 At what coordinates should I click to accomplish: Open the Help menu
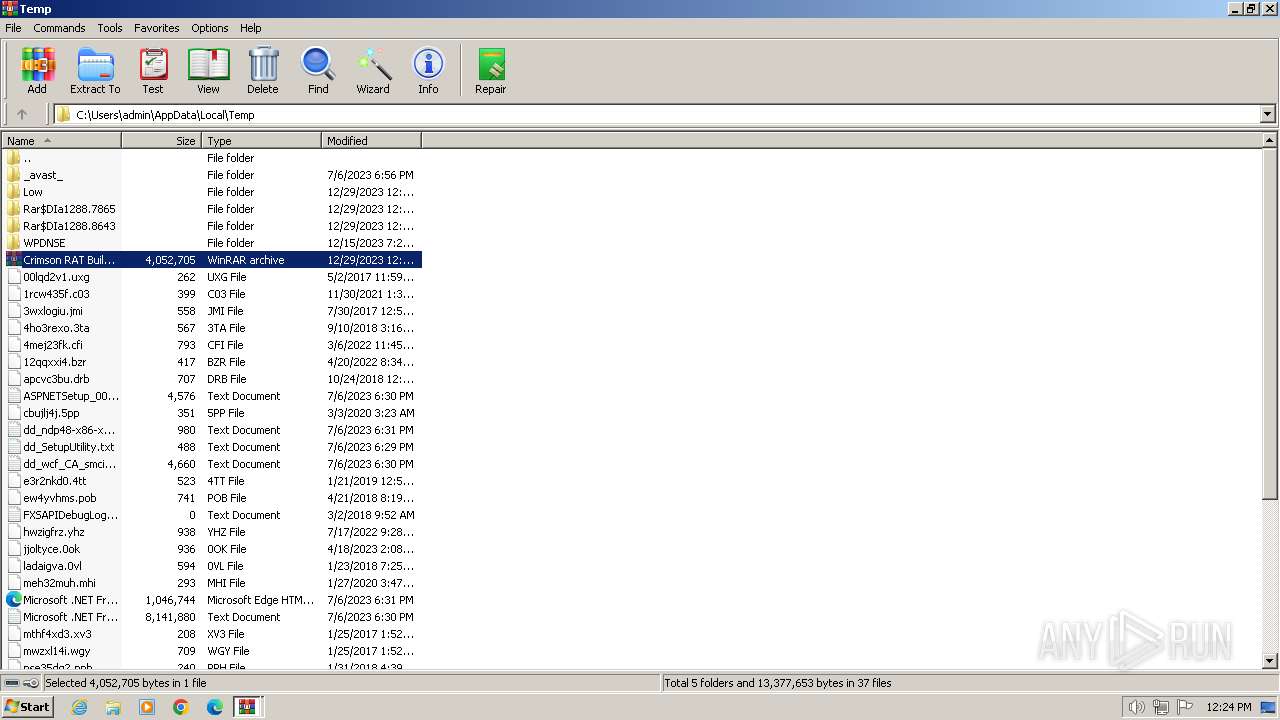tap(251, 28)
